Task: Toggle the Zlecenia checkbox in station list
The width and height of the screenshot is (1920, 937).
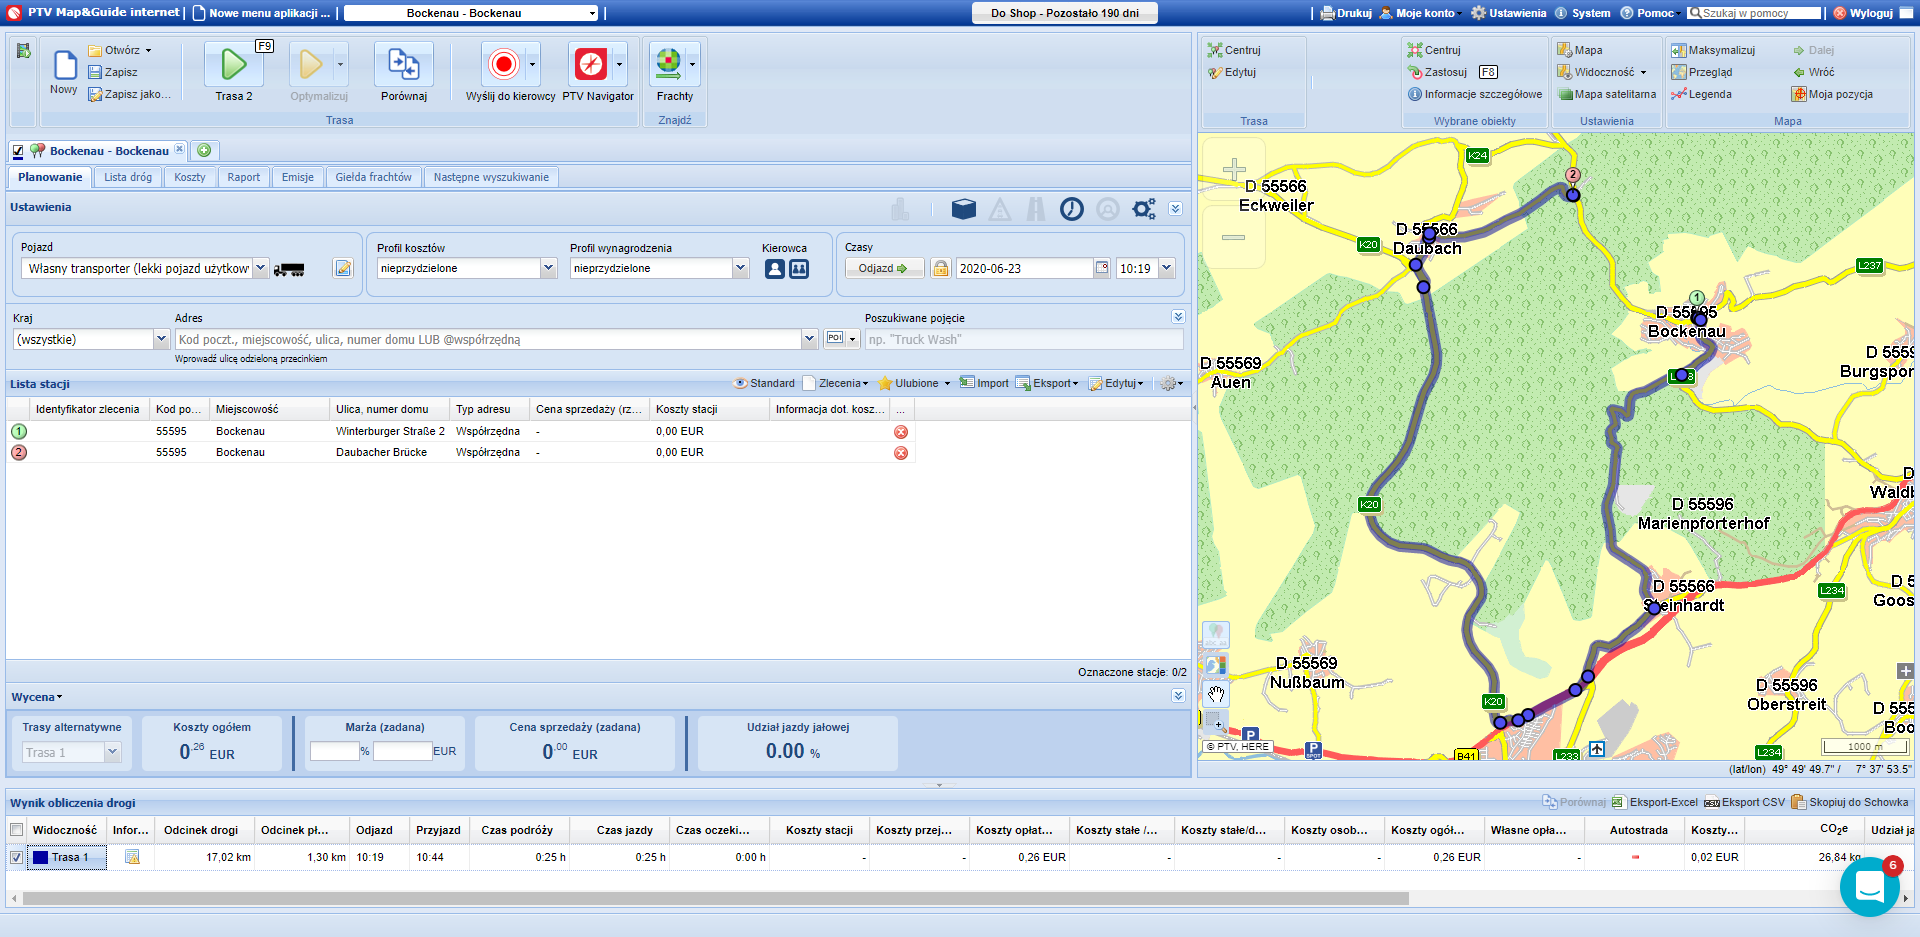Action: [x=809, y=383]
